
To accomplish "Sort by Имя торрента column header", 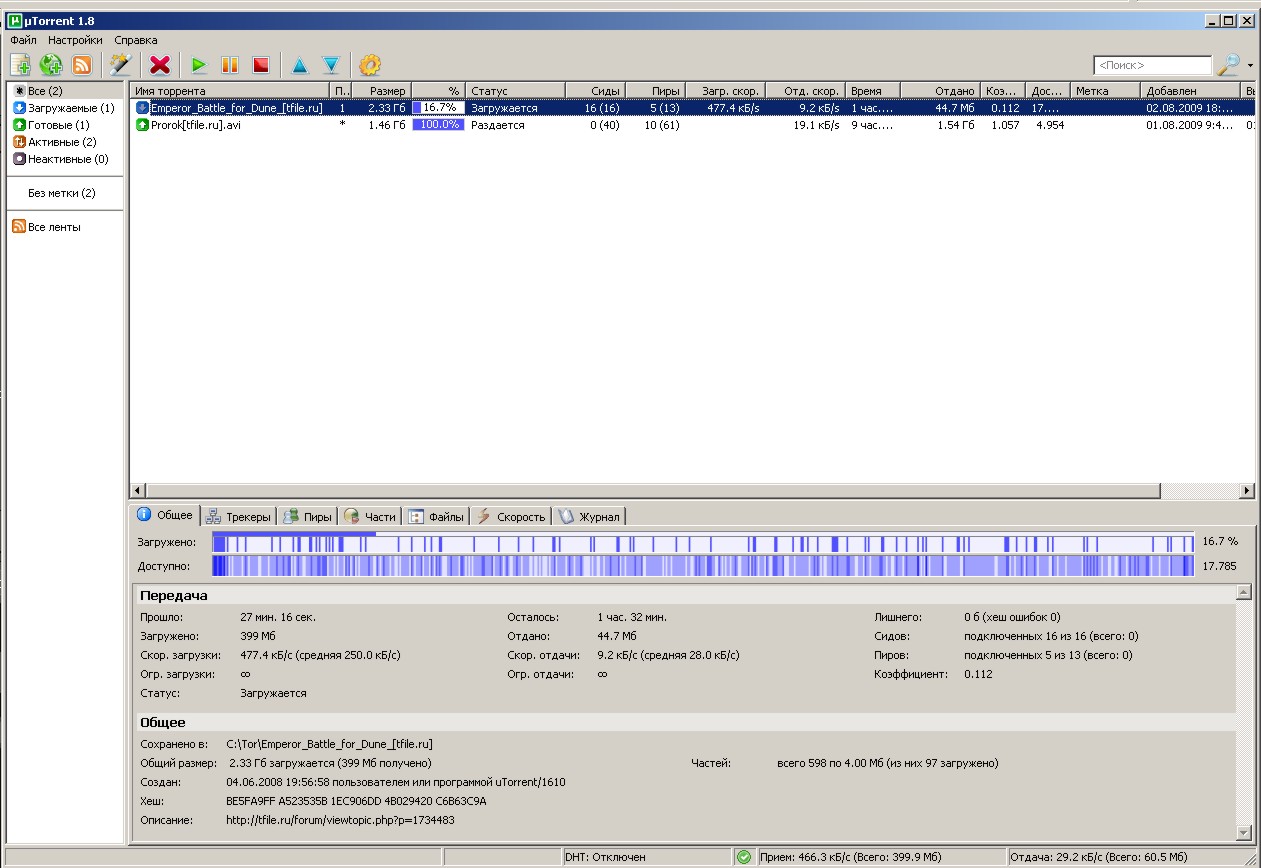I will click(231, 91).
